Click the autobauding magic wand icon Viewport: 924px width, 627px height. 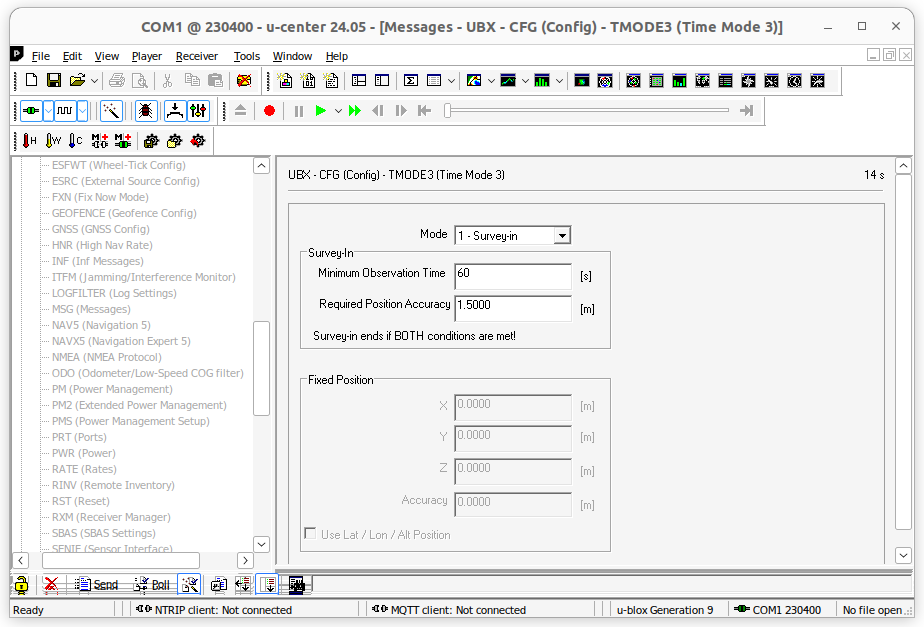pyautogui.click(x=111, y=111)
